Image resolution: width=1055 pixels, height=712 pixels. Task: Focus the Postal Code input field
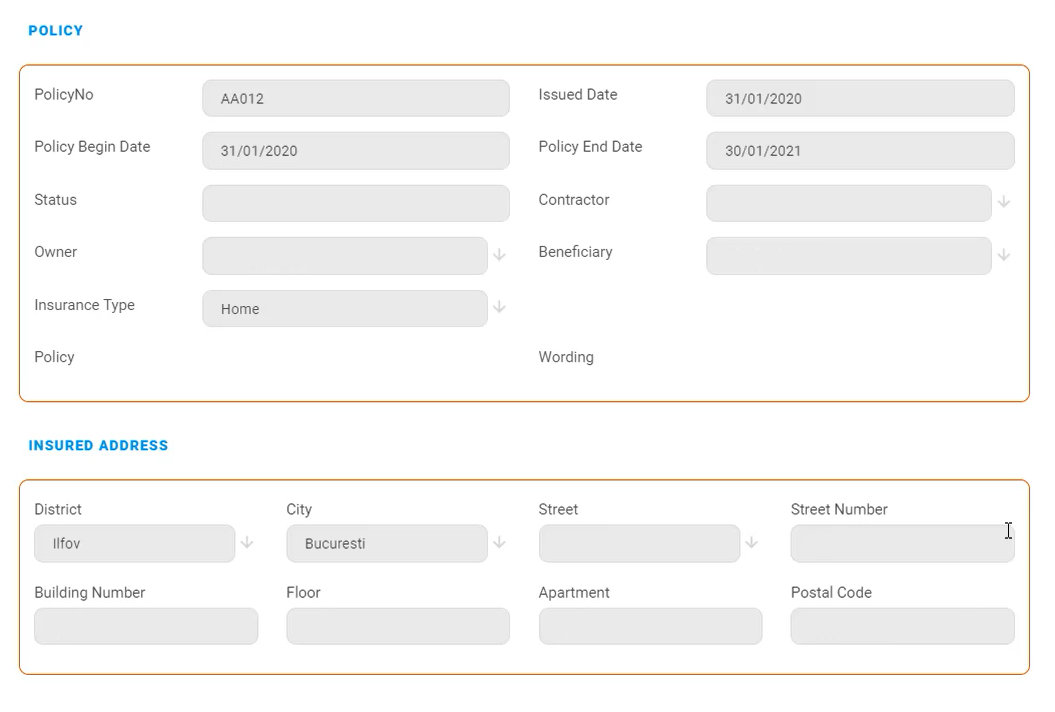coord(901,626)
